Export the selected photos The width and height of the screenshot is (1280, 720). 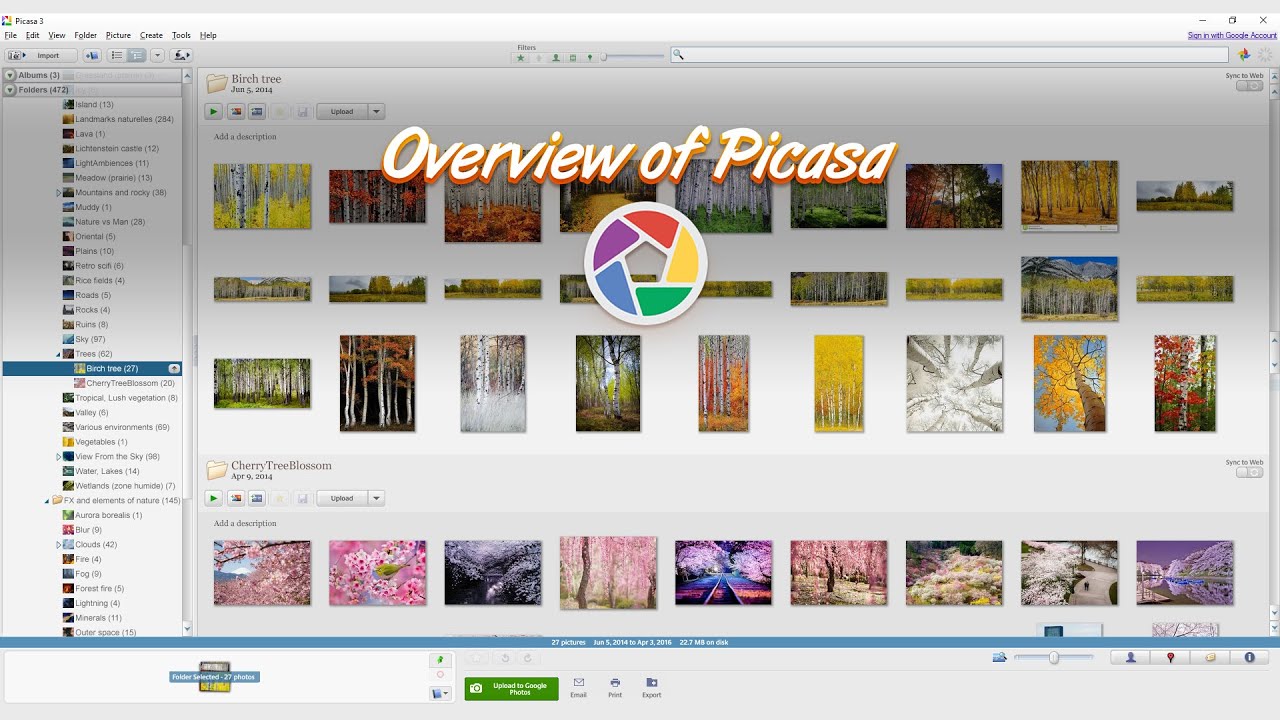pos(652,687)
